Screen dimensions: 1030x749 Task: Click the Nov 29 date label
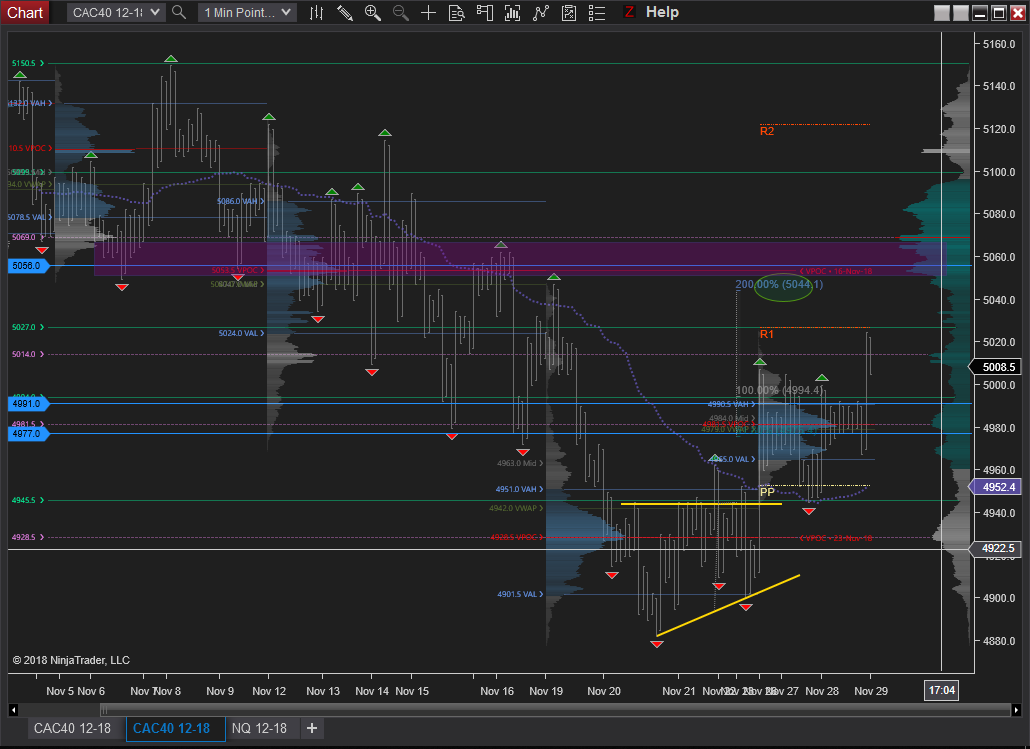point(870,691)
